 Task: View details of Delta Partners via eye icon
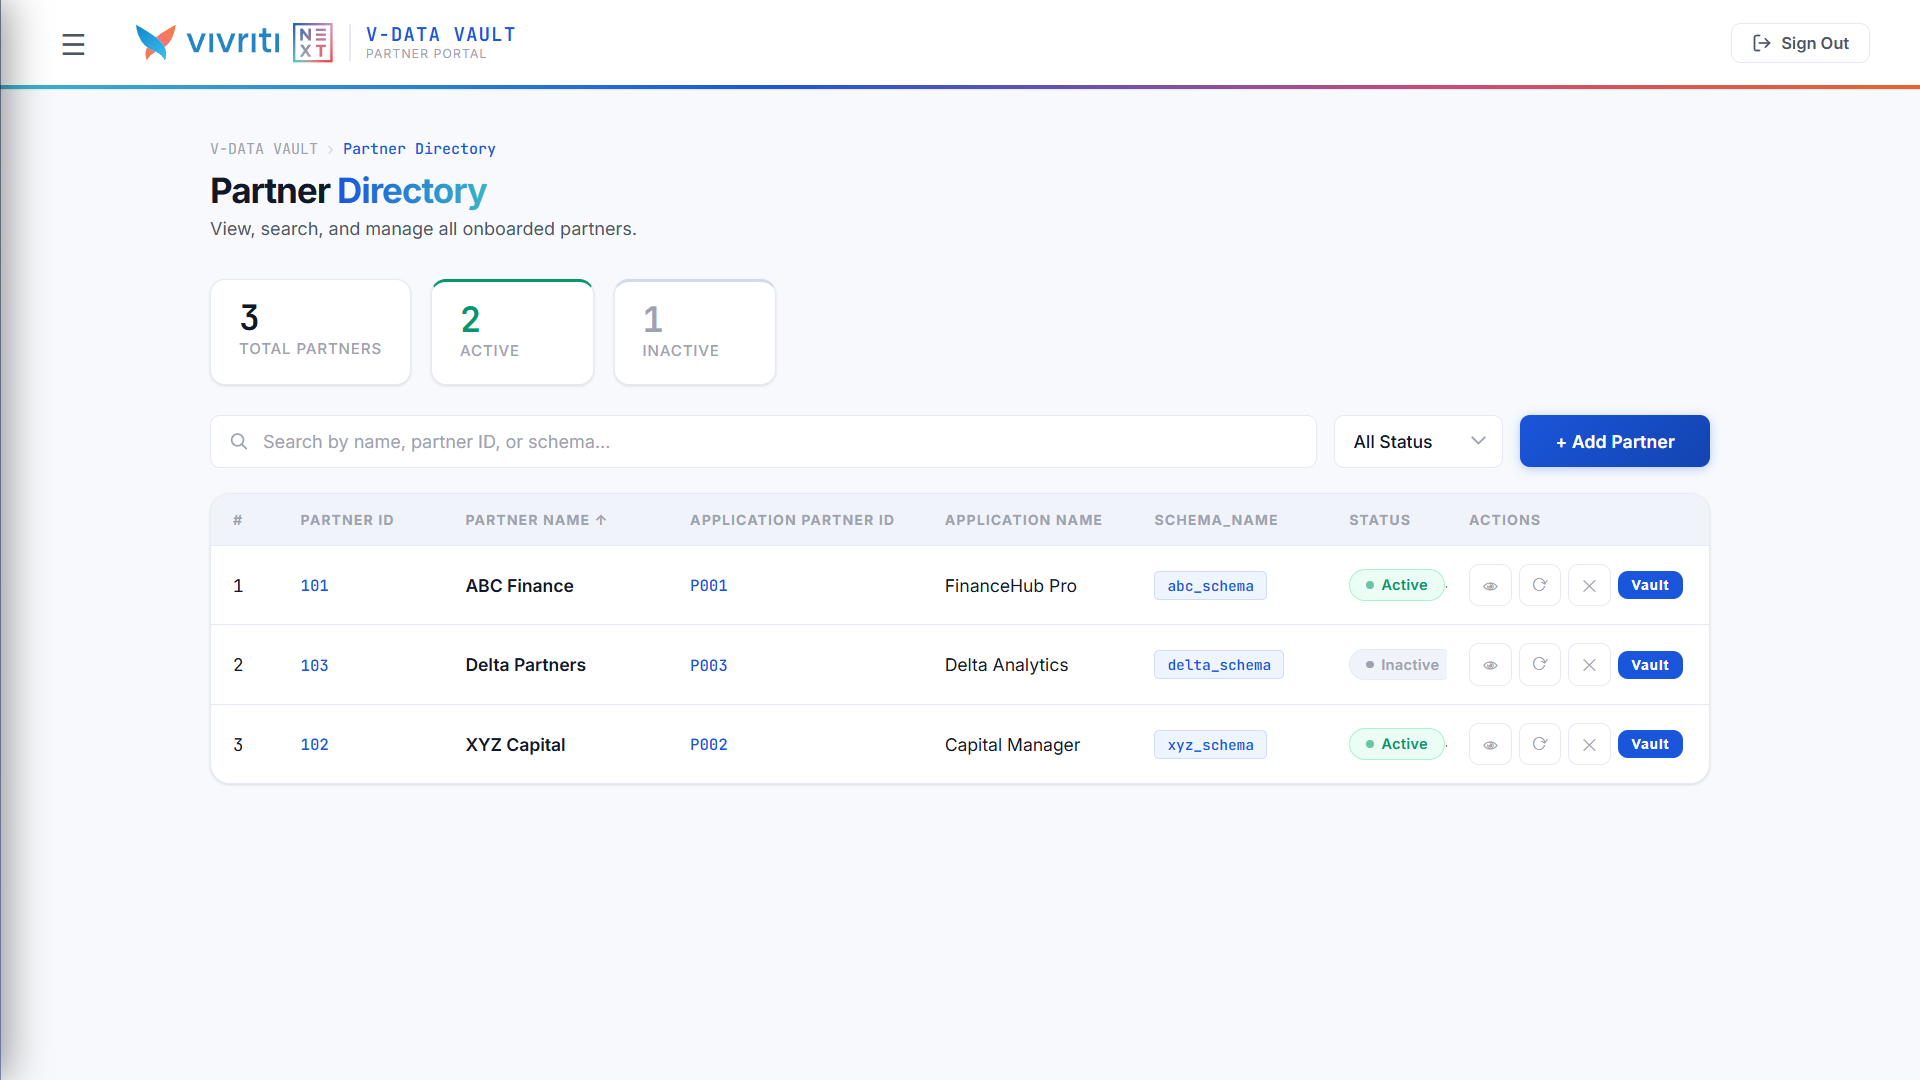pos(1490,665)
